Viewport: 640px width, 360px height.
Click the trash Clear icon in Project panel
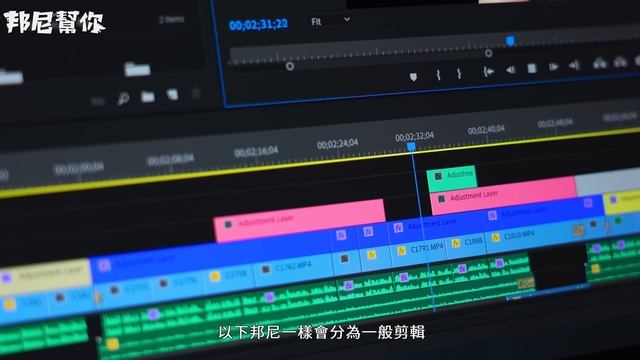tap(196, 93)
